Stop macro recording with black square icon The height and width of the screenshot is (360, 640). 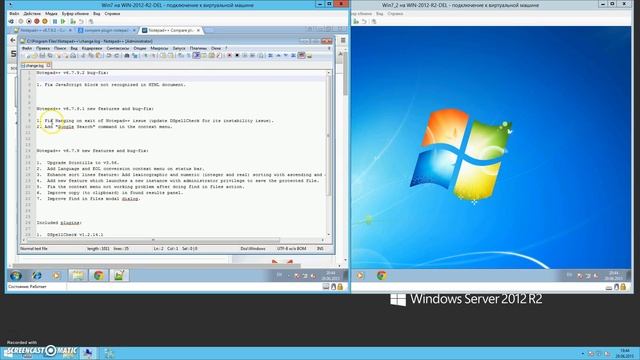pos(237,55)
